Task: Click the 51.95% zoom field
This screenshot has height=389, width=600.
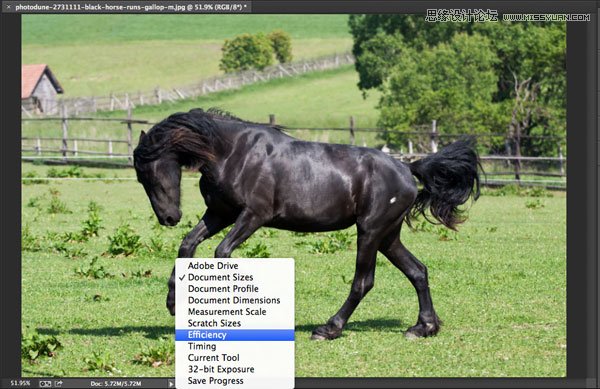Action: [x=20, y=383]
